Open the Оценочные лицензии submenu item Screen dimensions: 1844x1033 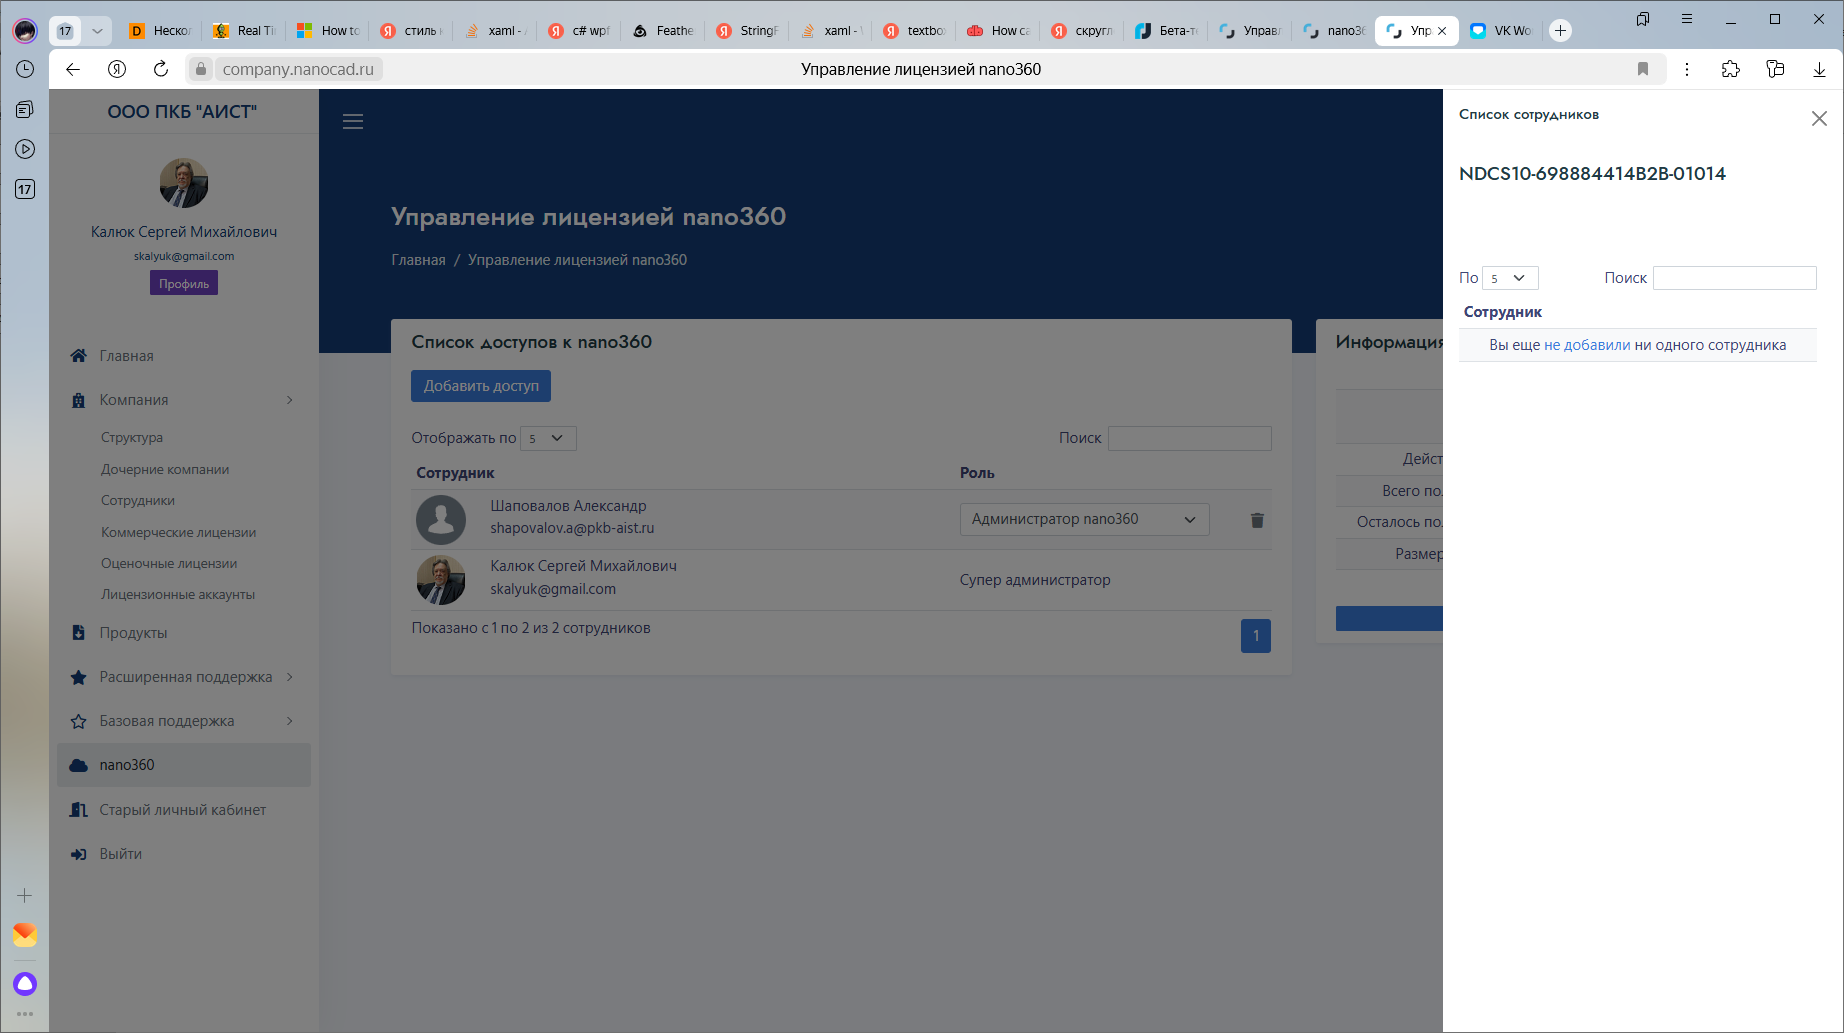point(169,564)
